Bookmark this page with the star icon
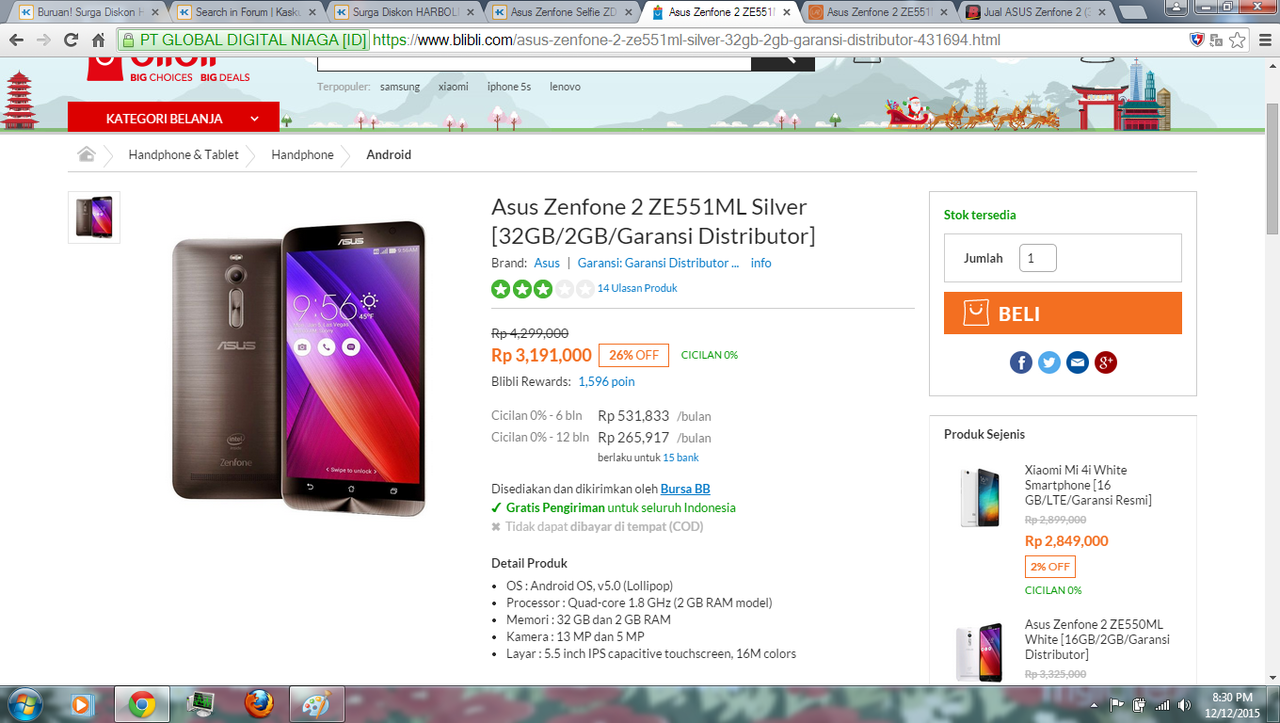The height and width of the screenshot is (723, 1280). pos(1238,41)
